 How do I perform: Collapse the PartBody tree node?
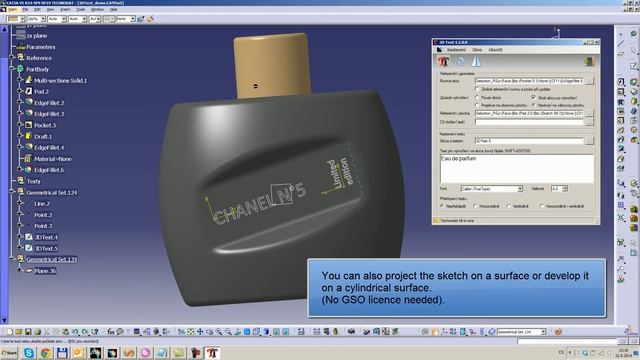coord(12,69)
